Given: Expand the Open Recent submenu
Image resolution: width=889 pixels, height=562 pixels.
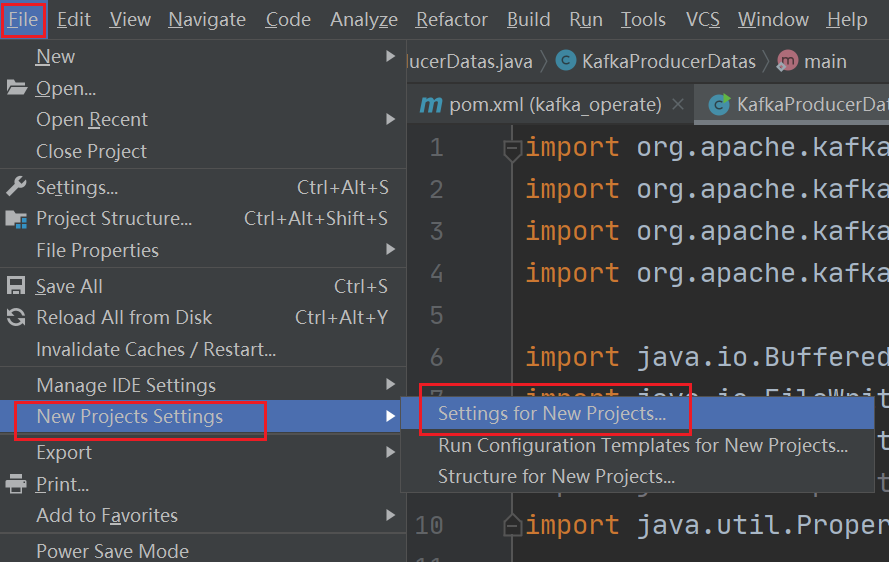Looking at the screenshot, I should pos(391,119).
